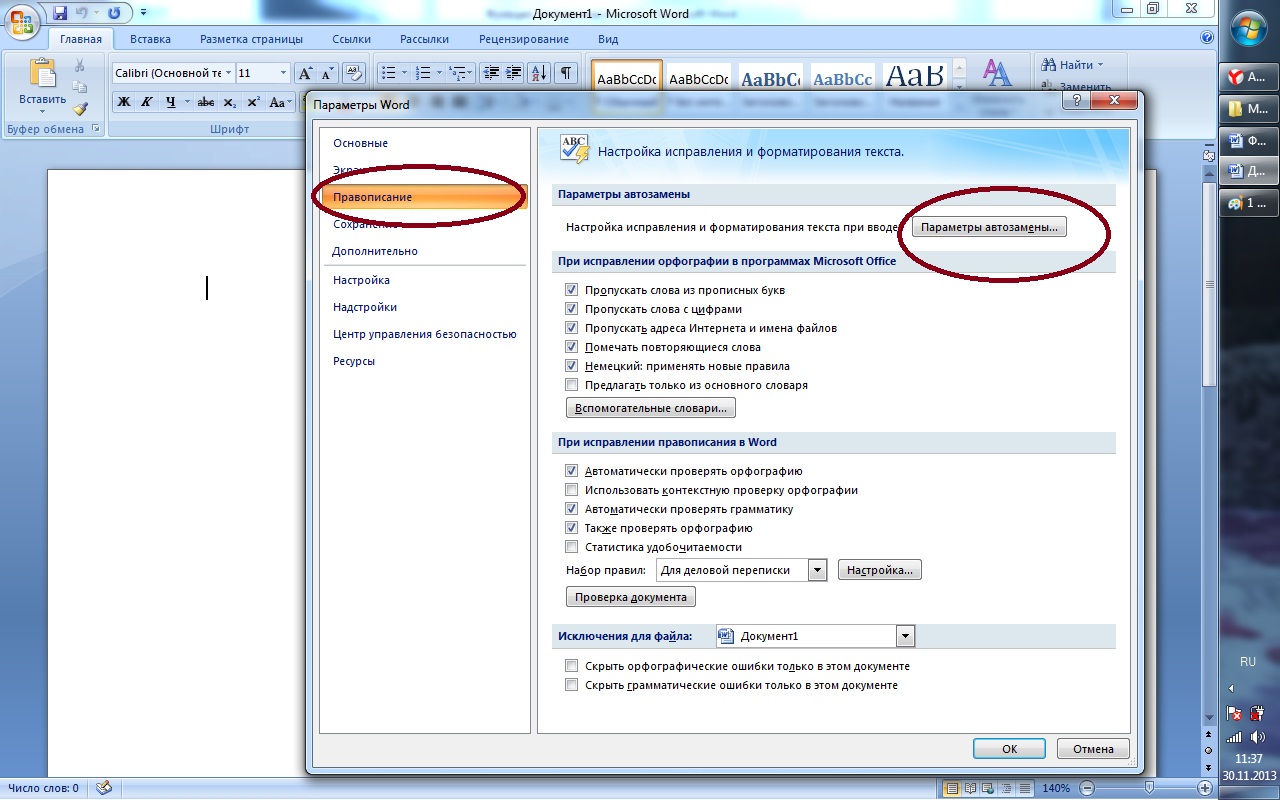Enable 'Использовать контекстную проверку орфографии' checkbox
The image size is (1280, 800).
[572, 490]
